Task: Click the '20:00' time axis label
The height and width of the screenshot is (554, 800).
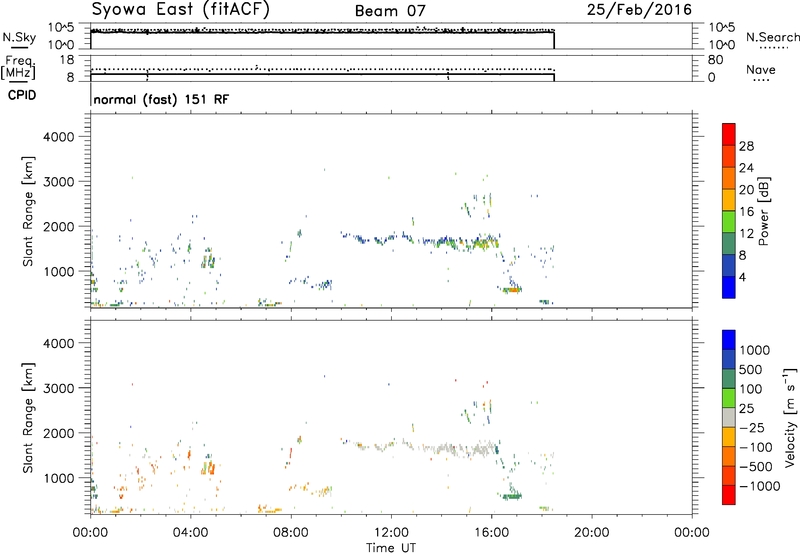Action: click(x=591, y=533)
